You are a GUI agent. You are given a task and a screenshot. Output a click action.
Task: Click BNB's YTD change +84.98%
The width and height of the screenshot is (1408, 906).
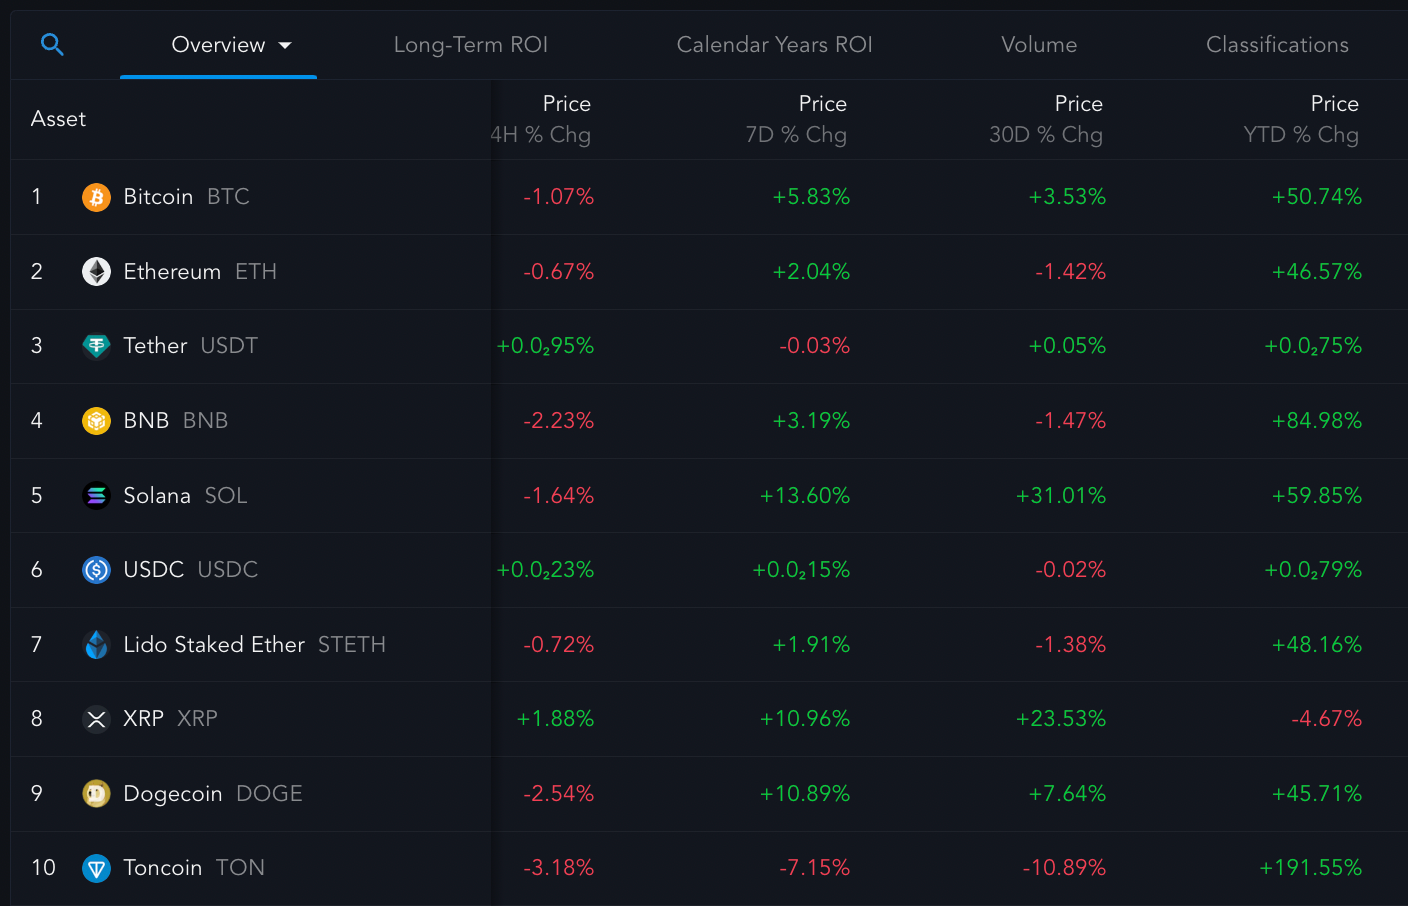coord(1316,421)
